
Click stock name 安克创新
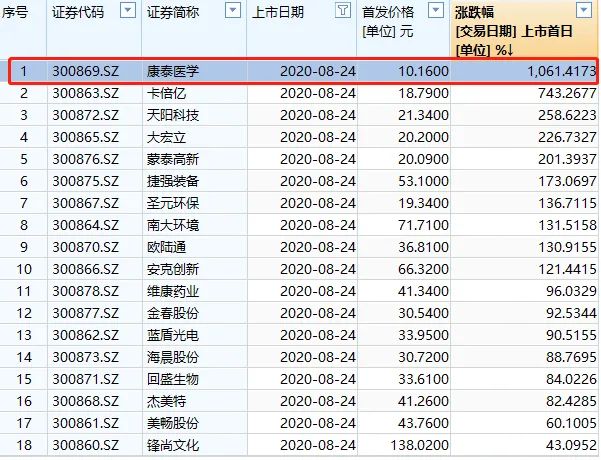coord(173,269)
